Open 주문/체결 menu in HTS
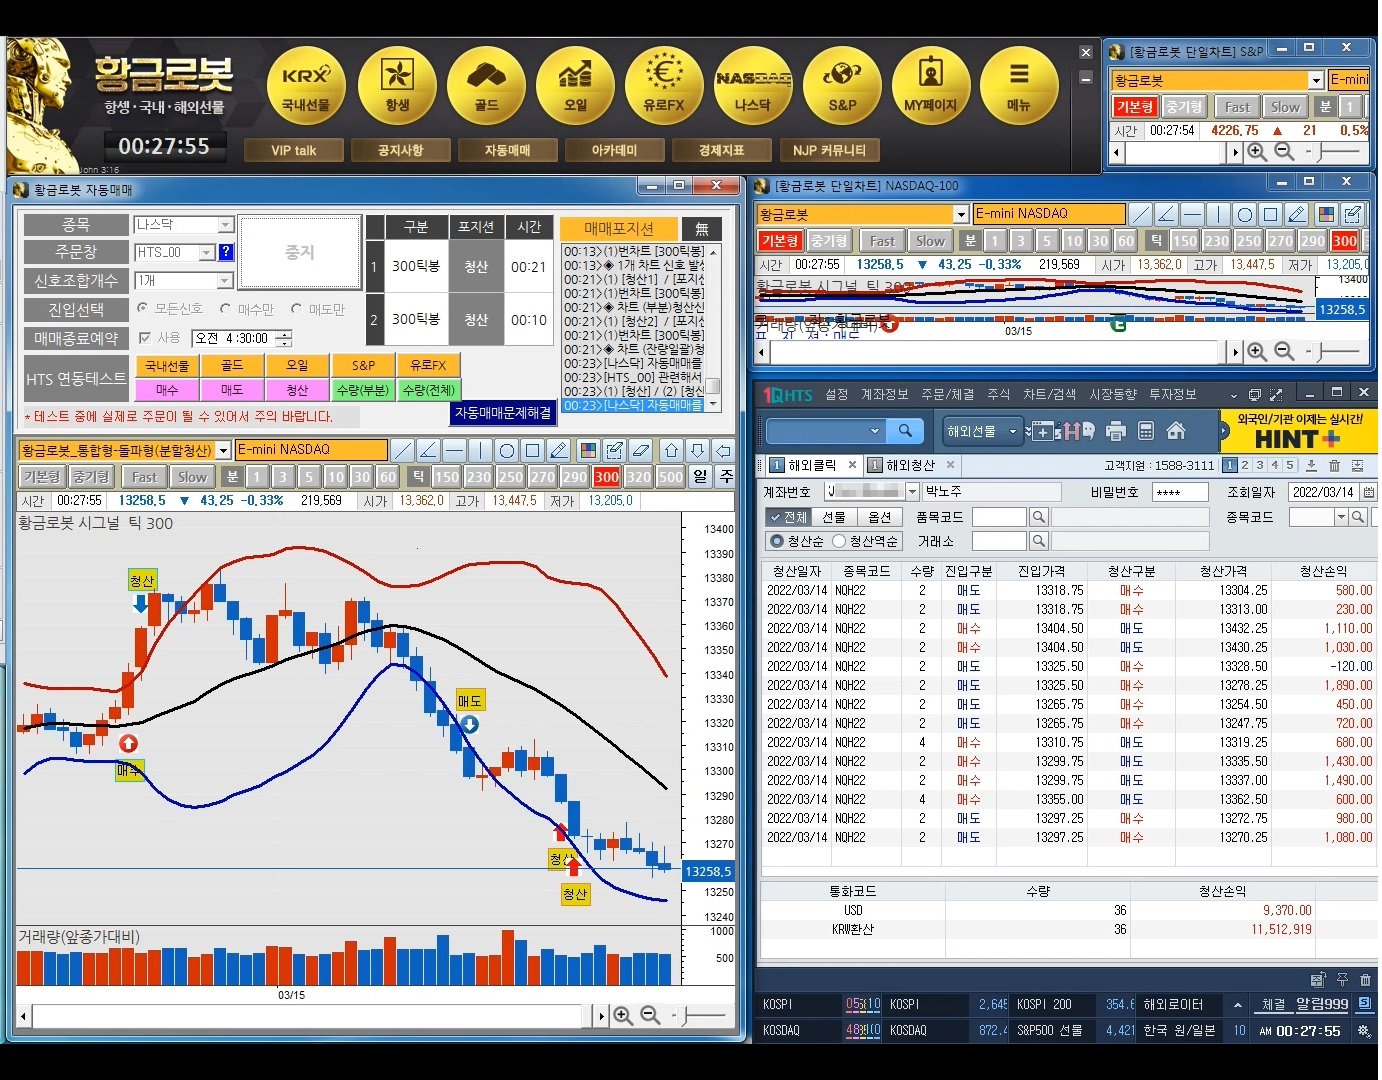This screenshot has width=1382, height=1080. click(947, 395)
